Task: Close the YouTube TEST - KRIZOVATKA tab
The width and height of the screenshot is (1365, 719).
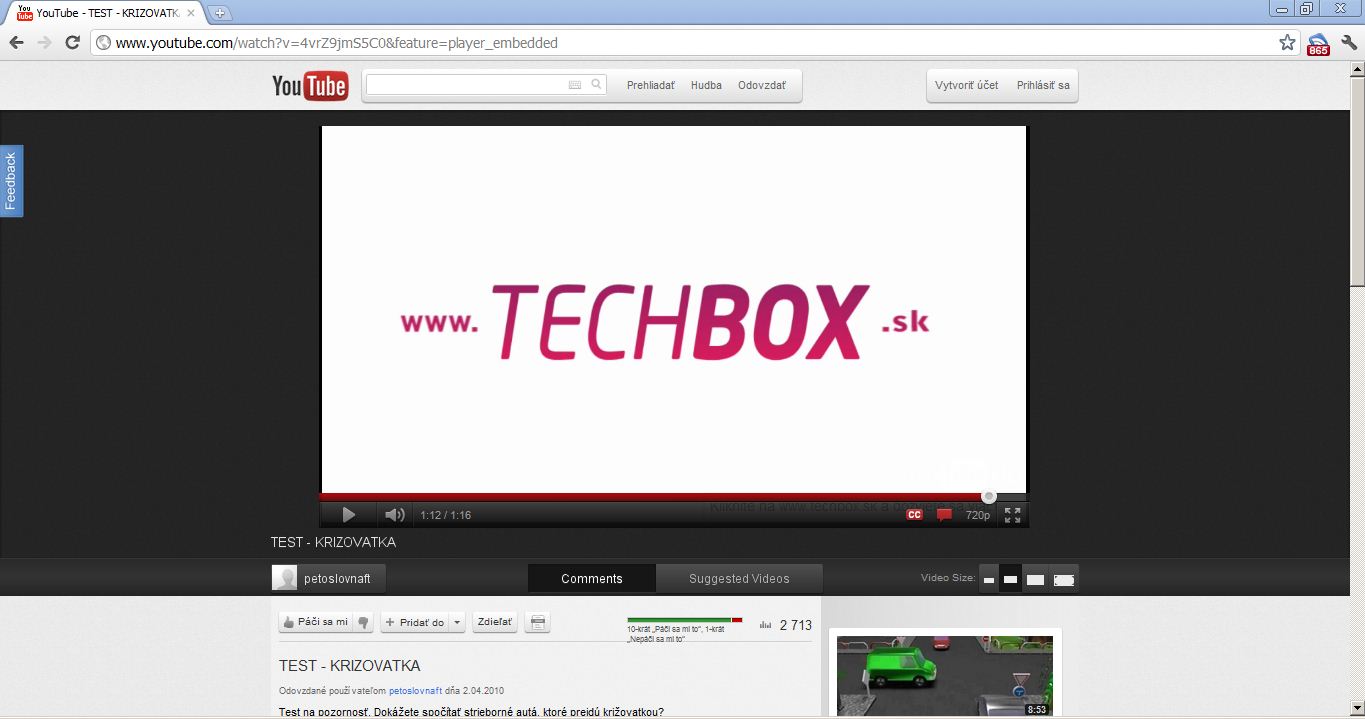Action: (x=191, y=13)
